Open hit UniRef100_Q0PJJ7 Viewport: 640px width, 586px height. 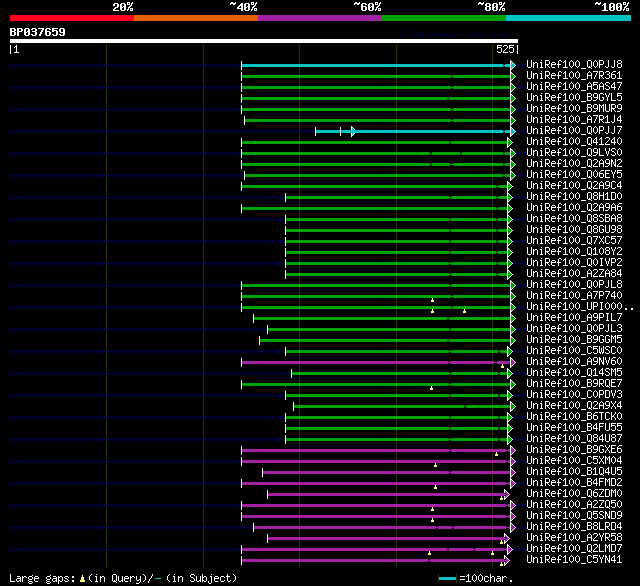pos(574,131)
